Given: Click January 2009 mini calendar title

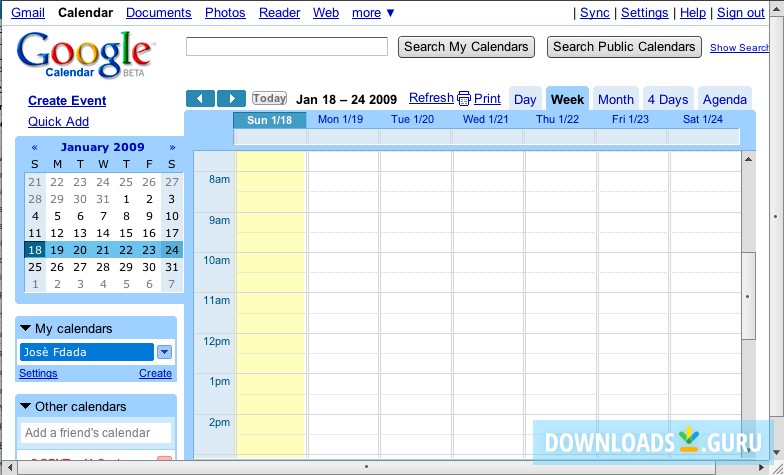Looking at the screenshot, I should (102, 147).
